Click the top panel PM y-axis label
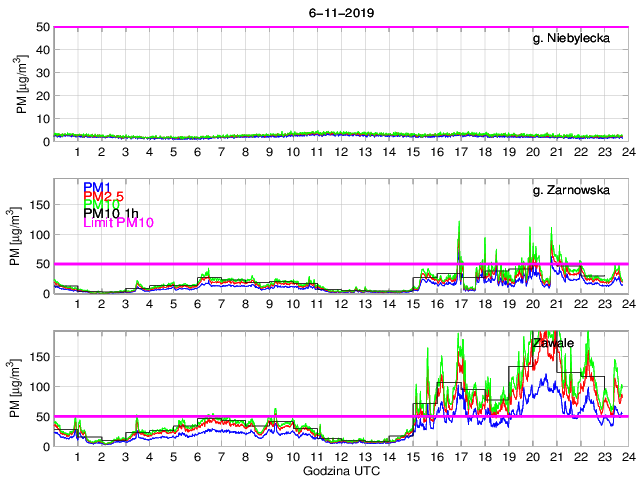This screenshot has height=480, width=640. point(22,84)
